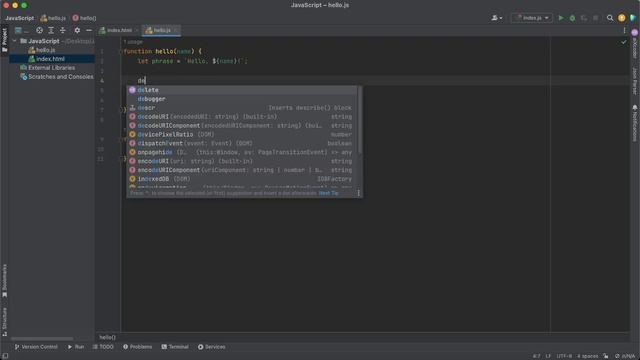
Task: Click the code line 'let phrase' in the editor
Action: [x=192, y=61]
